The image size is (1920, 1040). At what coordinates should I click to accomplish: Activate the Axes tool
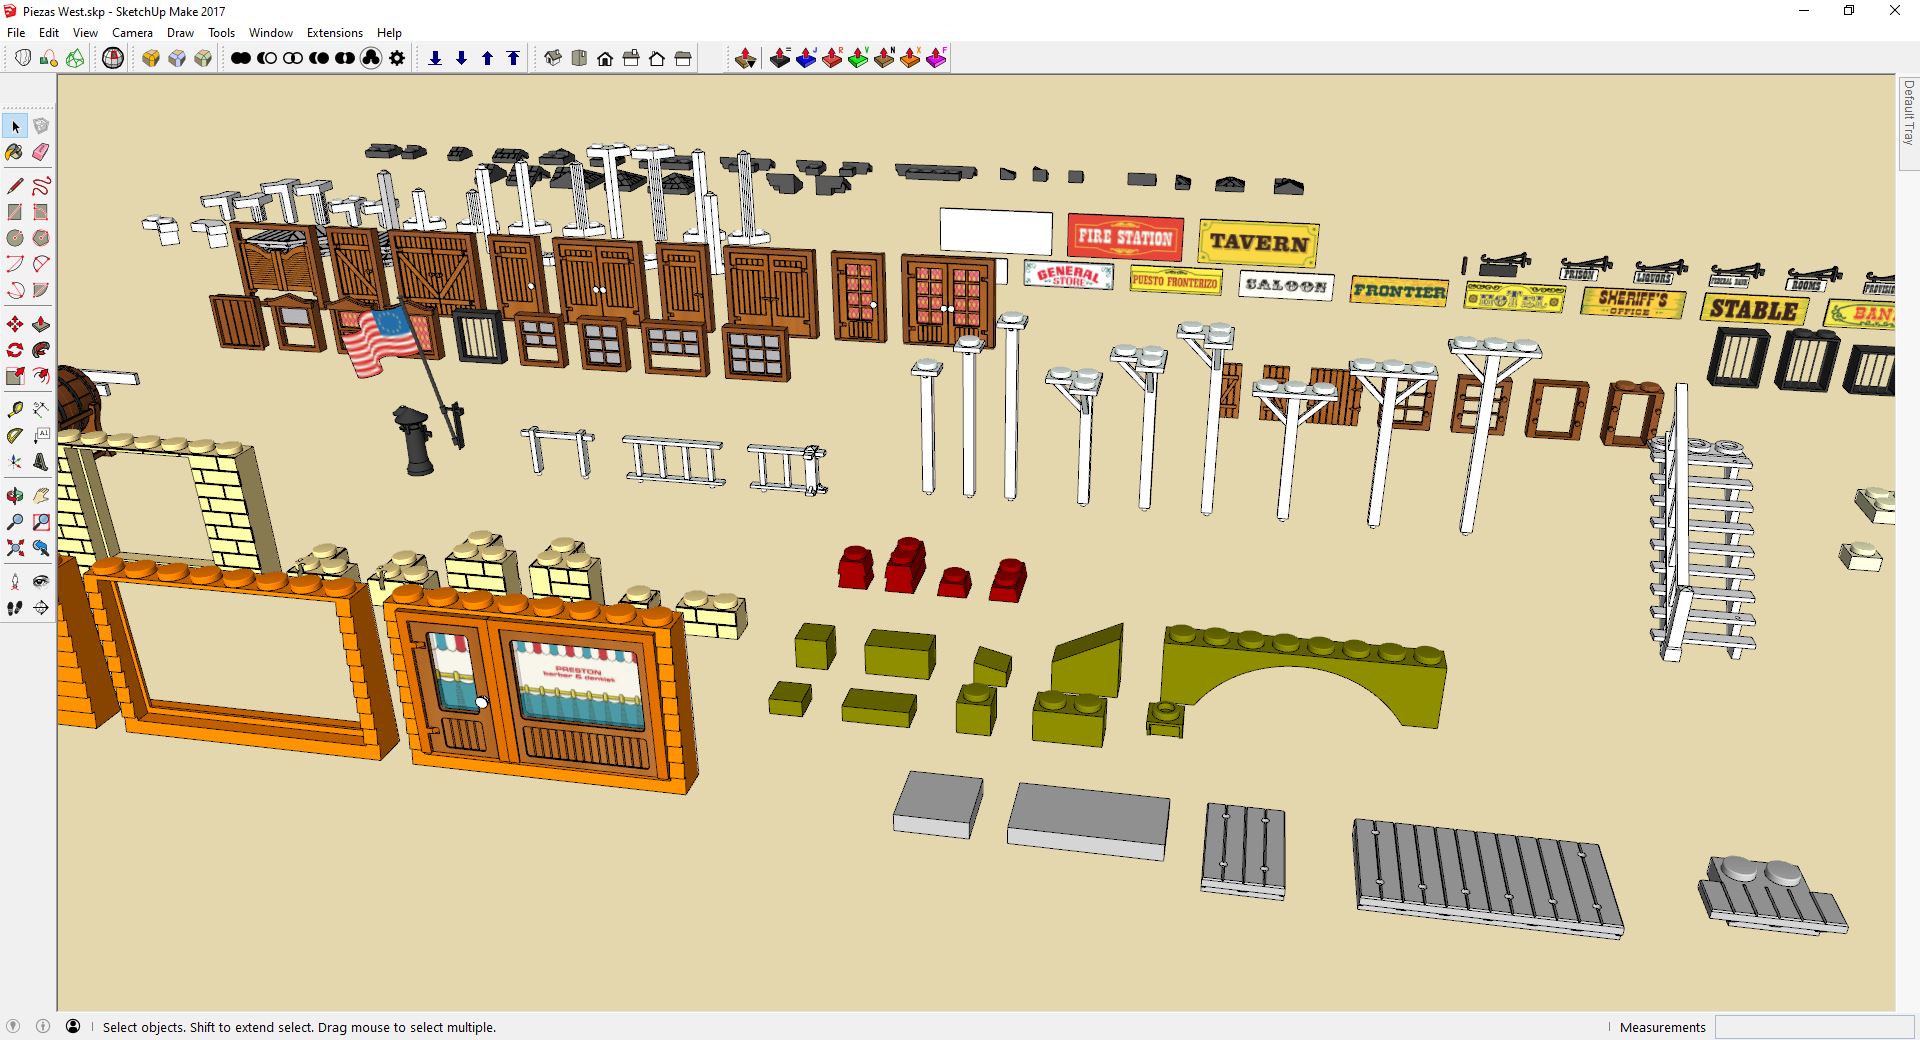click(x=15, y=462)
